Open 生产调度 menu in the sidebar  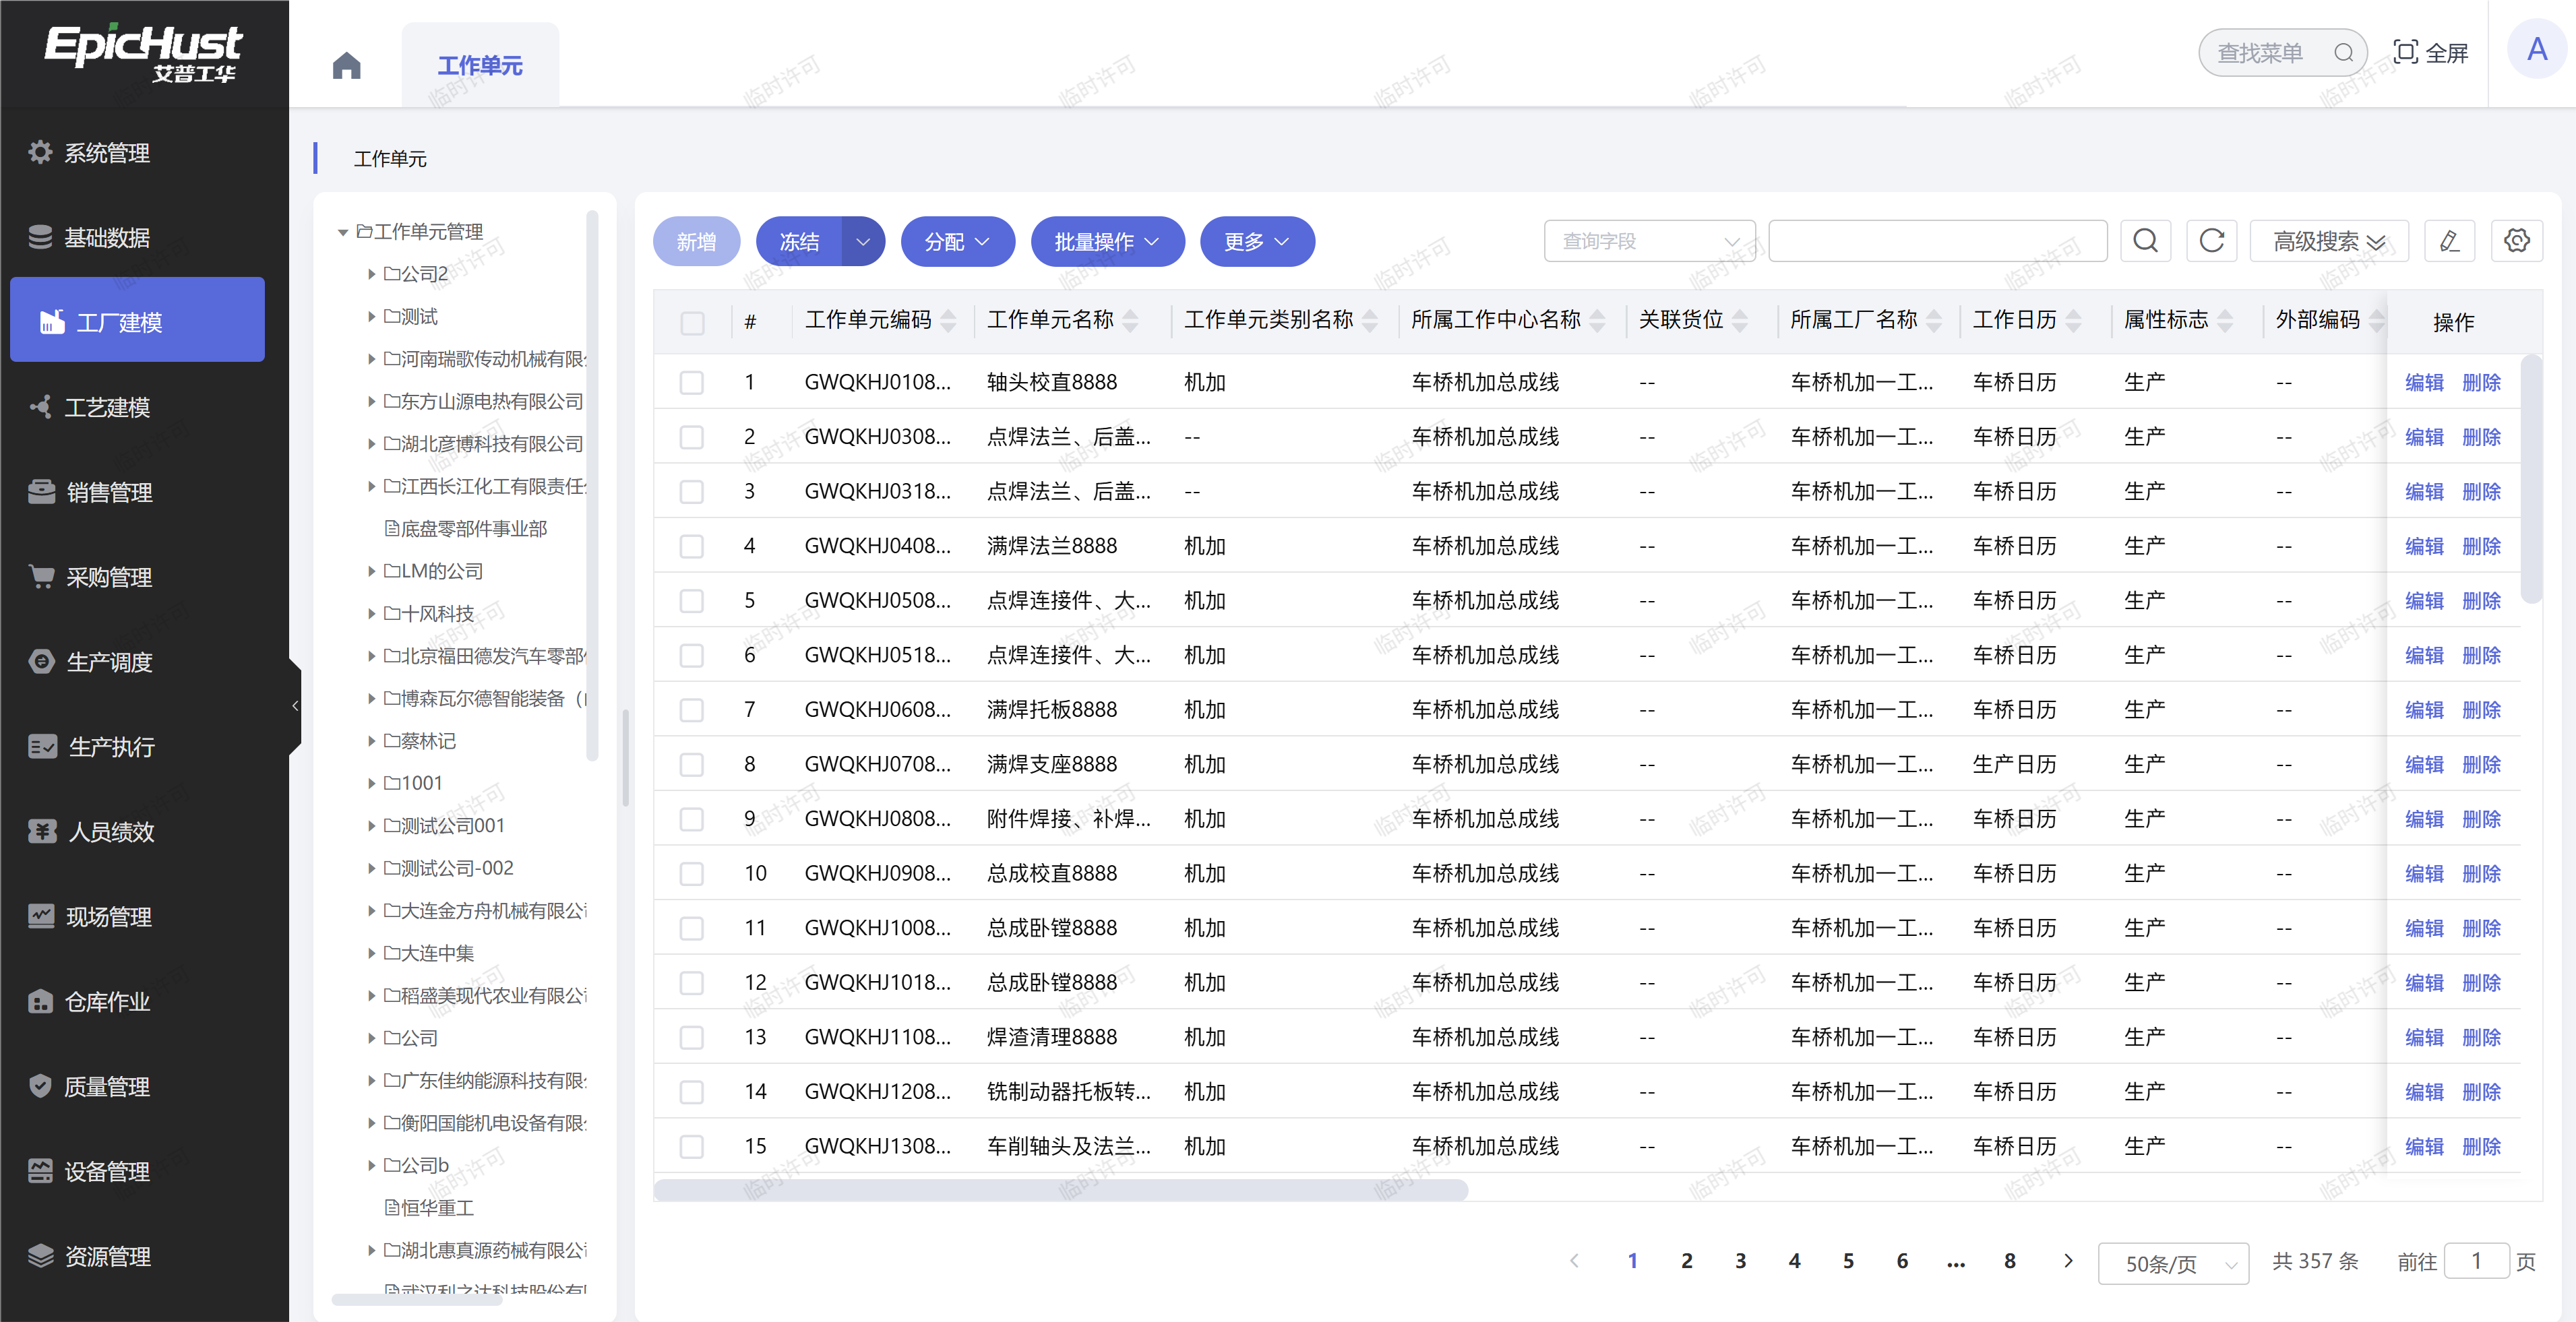pos(109,662)
